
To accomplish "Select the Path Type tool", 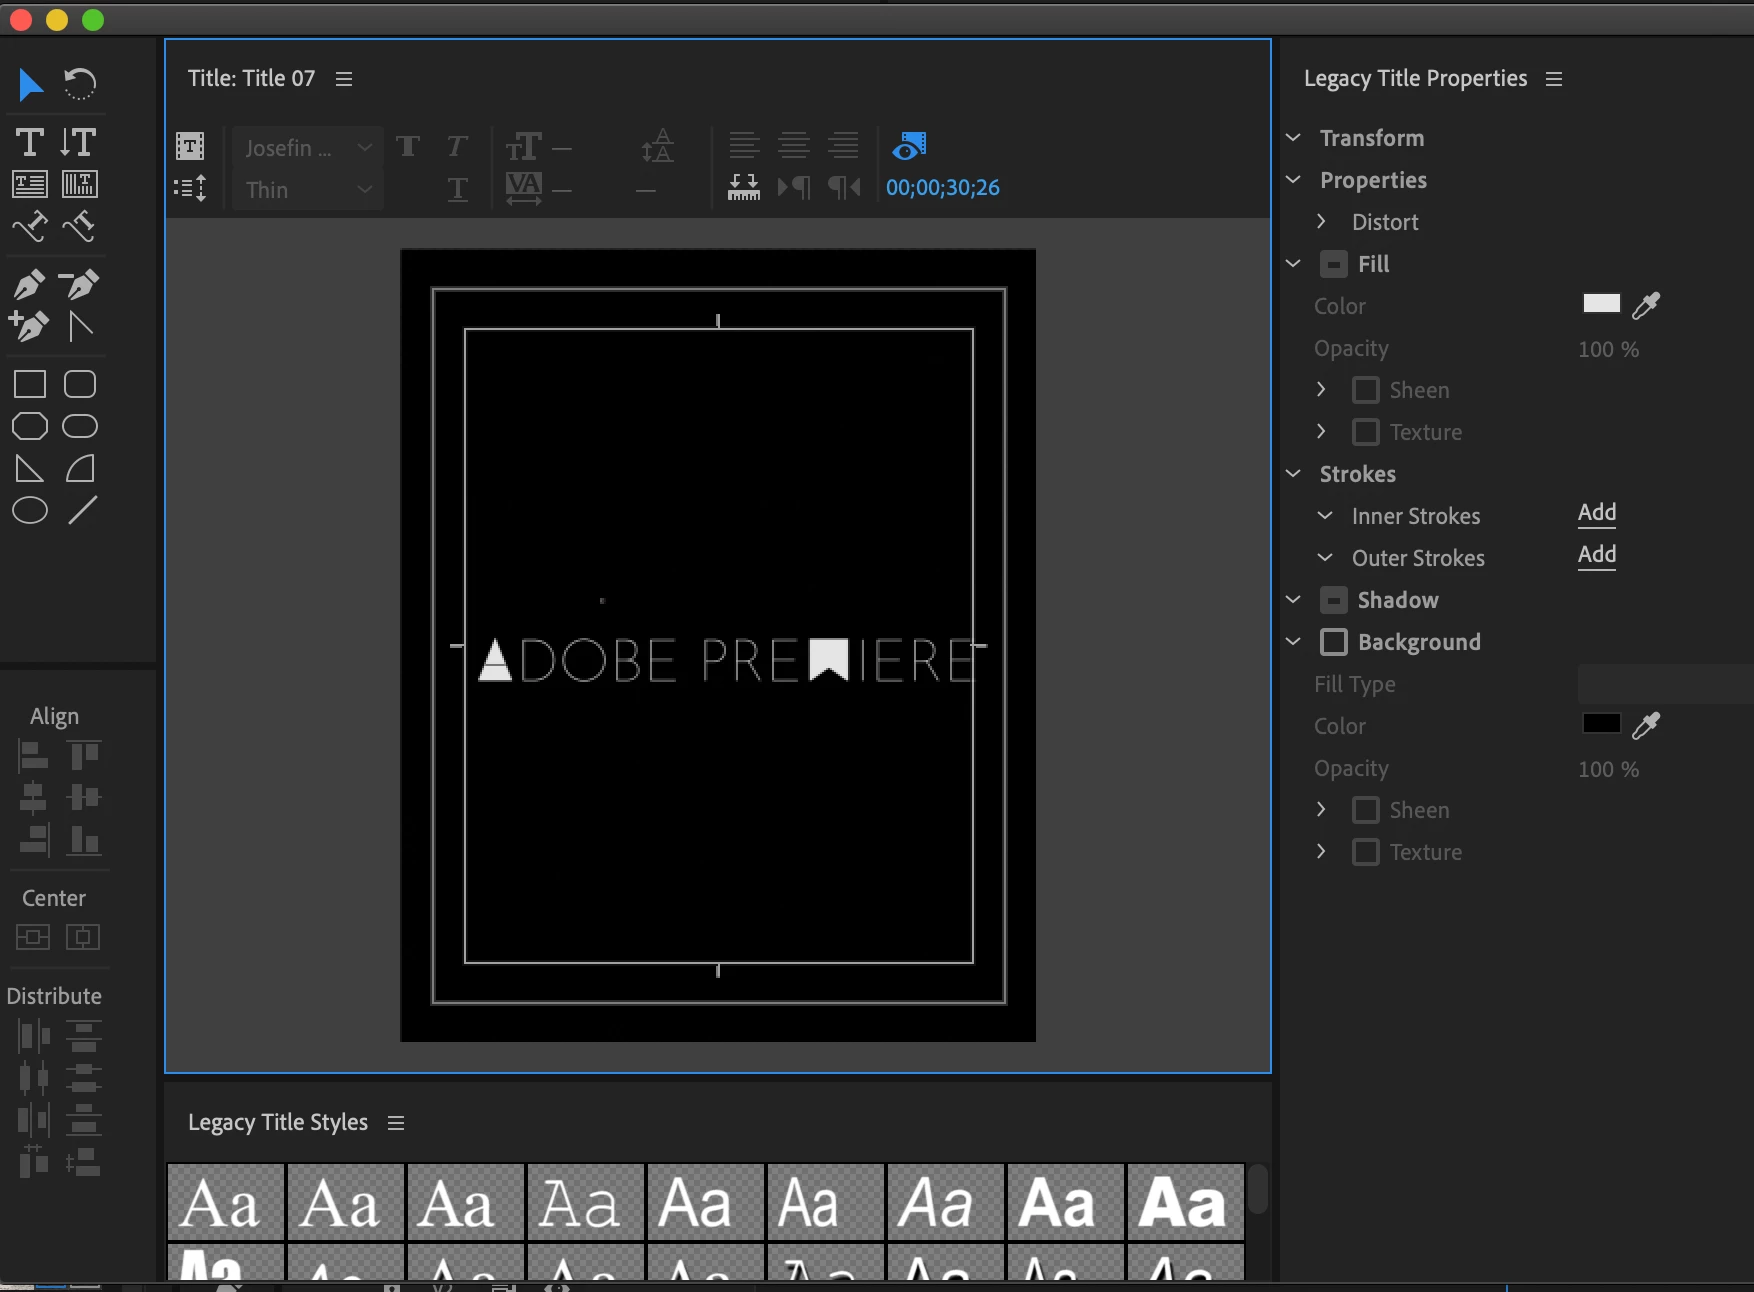I will click(x=30, y=227).
